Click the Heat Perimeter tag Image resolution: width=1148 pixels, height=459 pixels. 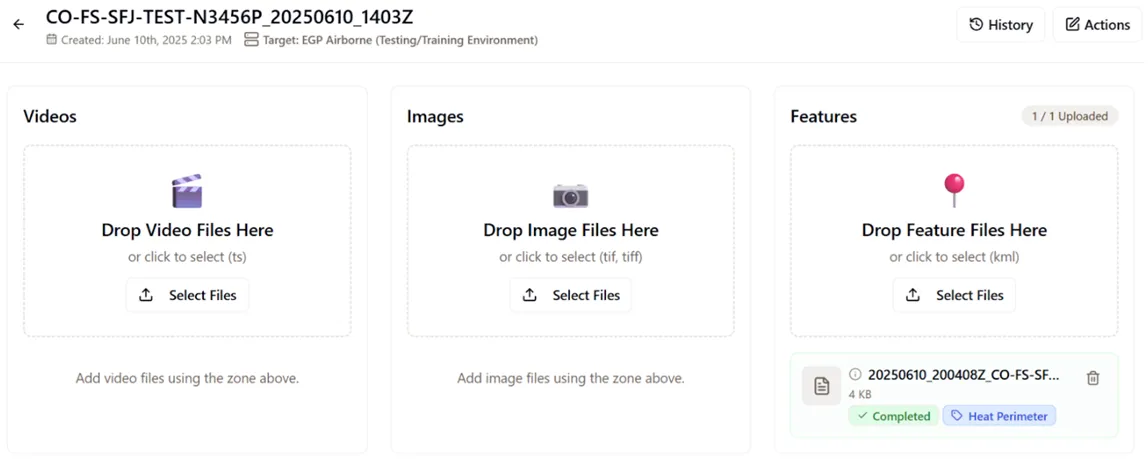(x=998, y=416)
